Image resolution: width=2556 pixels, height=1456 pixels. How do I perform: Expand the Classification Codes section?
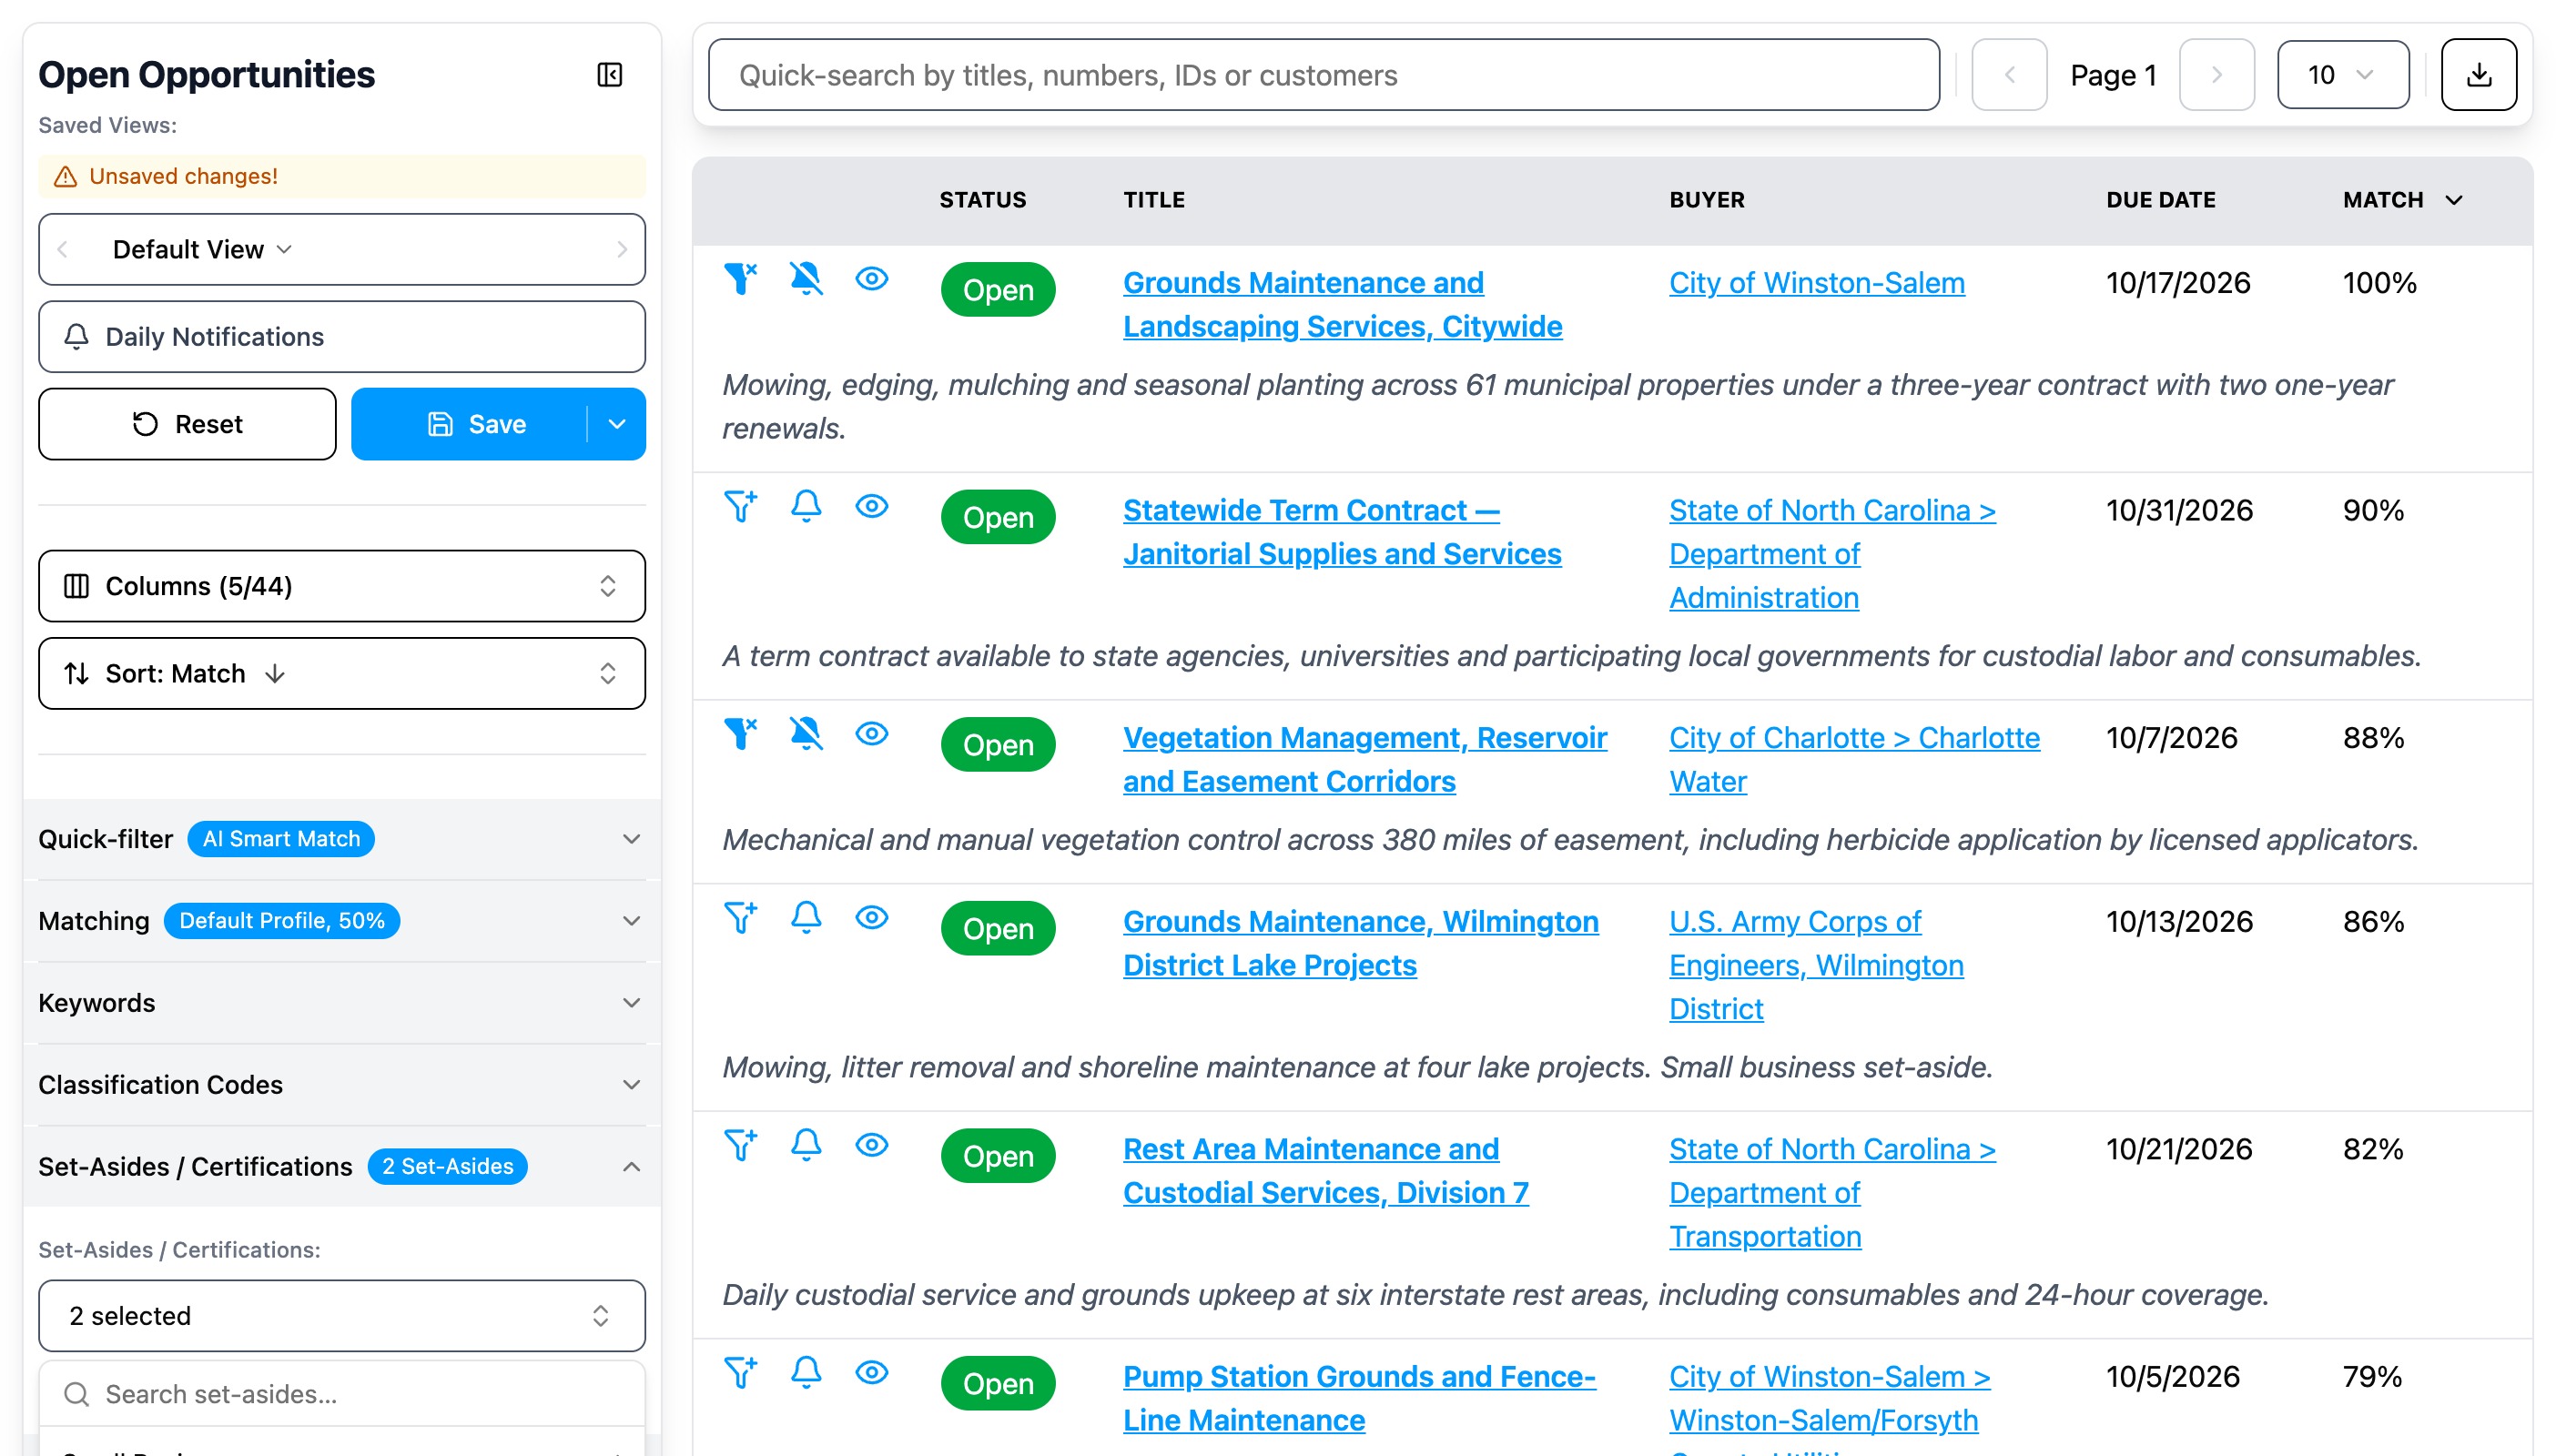[342, 1085]
